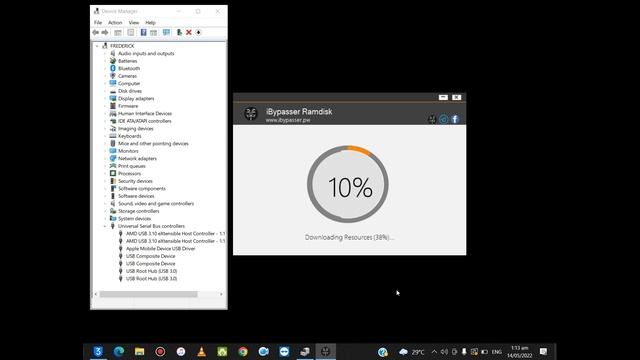Click the Facebook icon in iBypasser header
This screenshot has width=640, height=360.
coord(455,119)
